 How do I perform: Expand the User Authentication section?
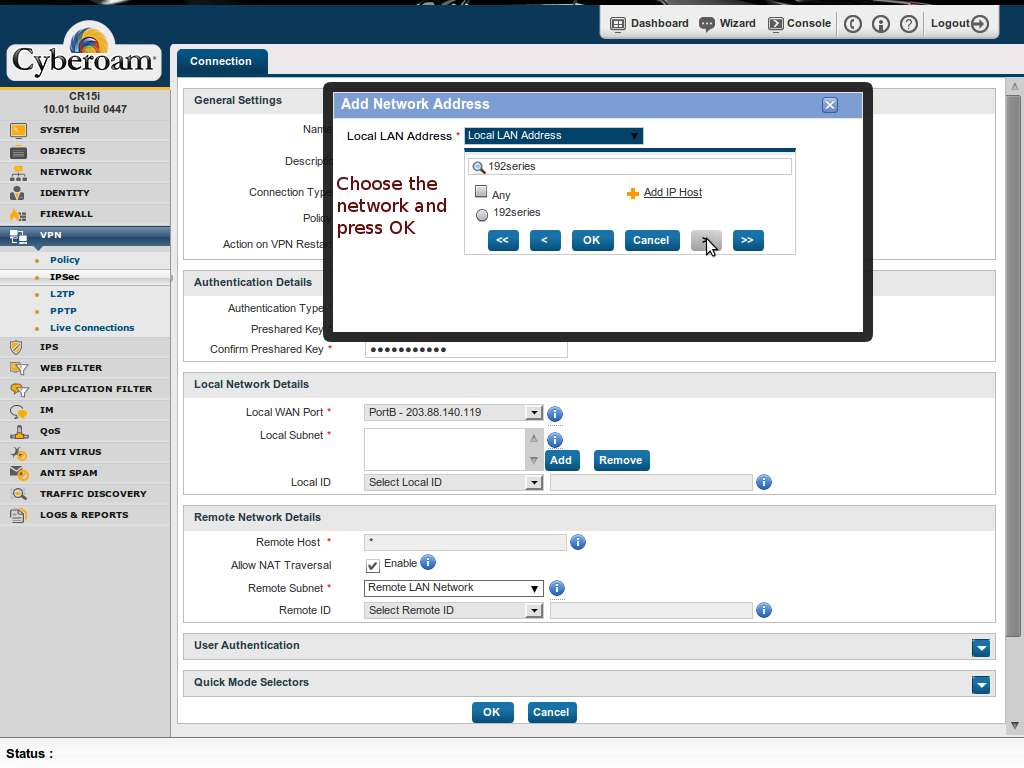click(x=981, y=648)
